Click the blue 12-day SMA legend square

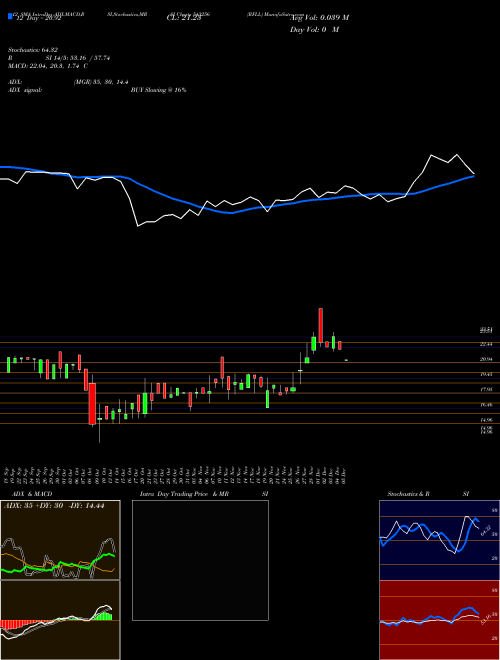10,16
